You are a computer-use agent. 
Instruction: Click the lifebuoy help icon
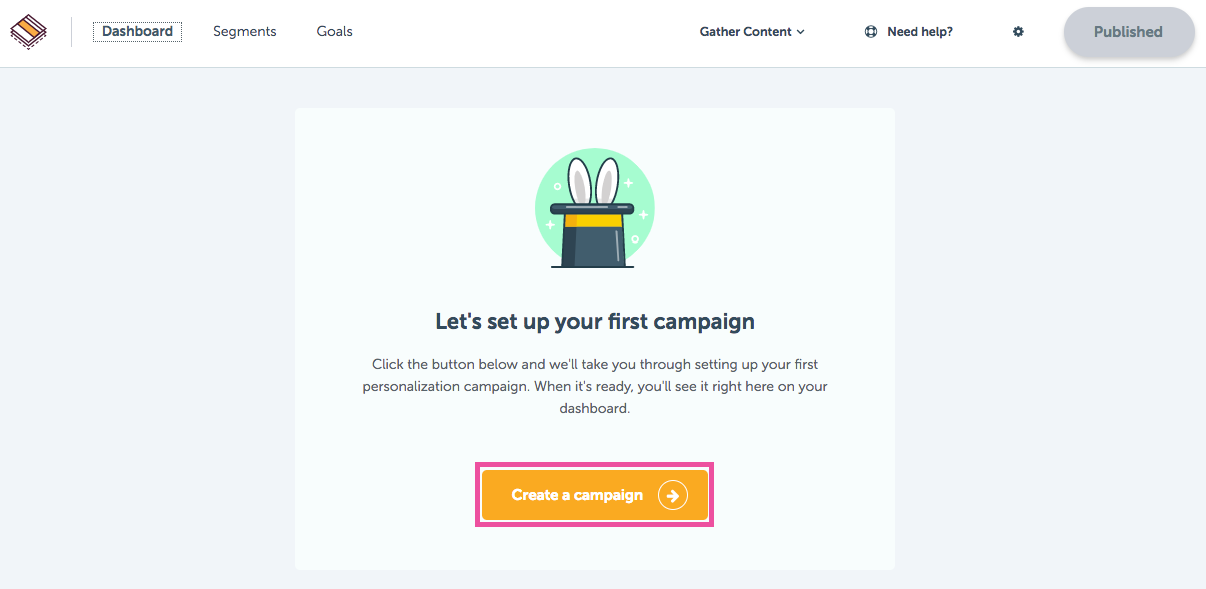pyautogui.click(x=871, y=32)
